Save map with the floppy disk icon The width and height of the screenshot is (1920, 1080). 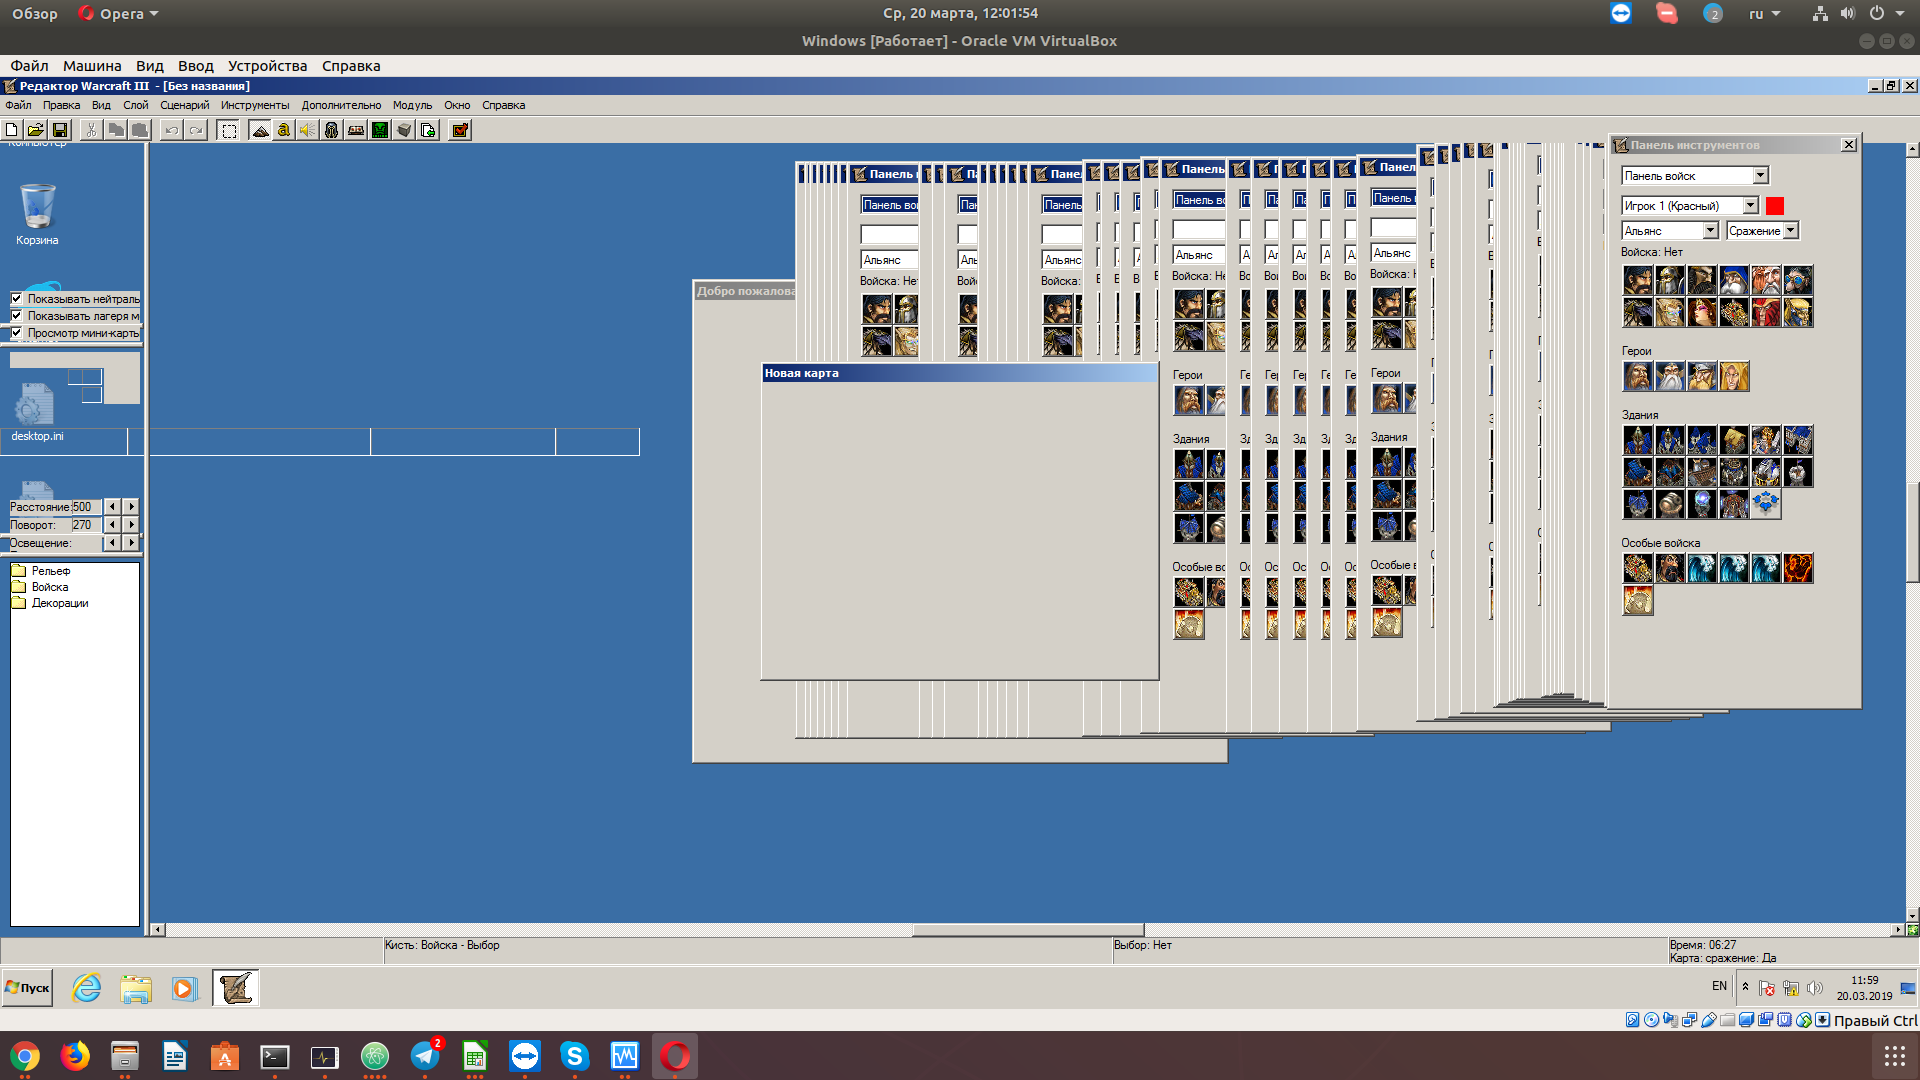click(x=60, y=130)
